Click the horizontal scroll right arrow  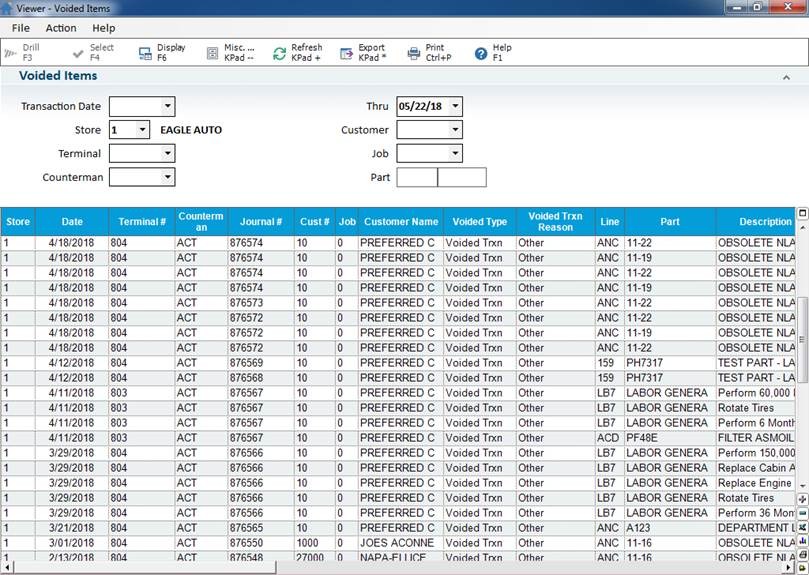click(788, 568)
